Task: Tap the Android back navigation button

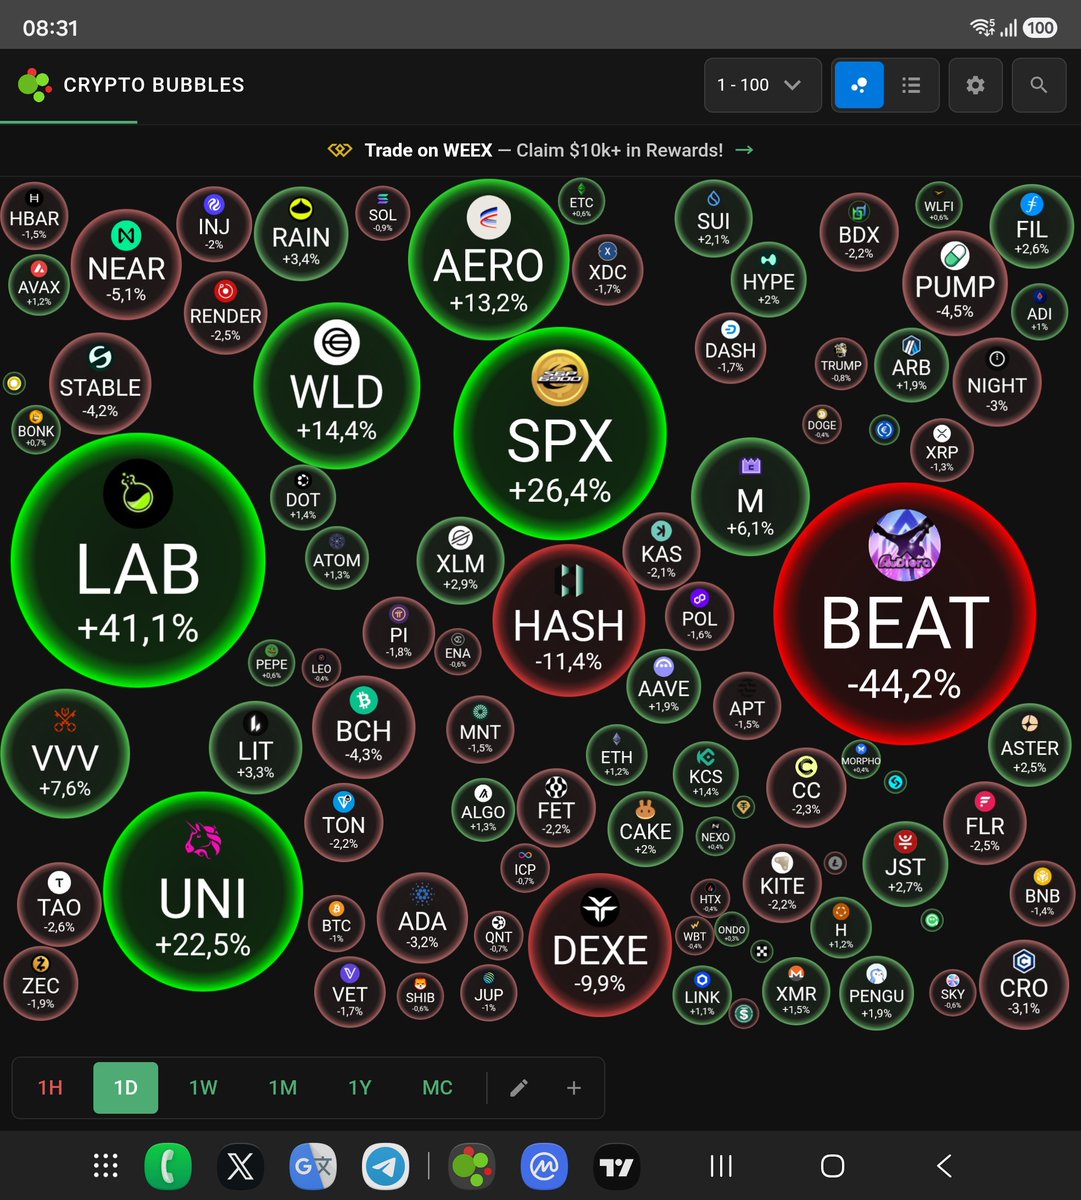Action: pyautogui.click(x=944, y=1165)
